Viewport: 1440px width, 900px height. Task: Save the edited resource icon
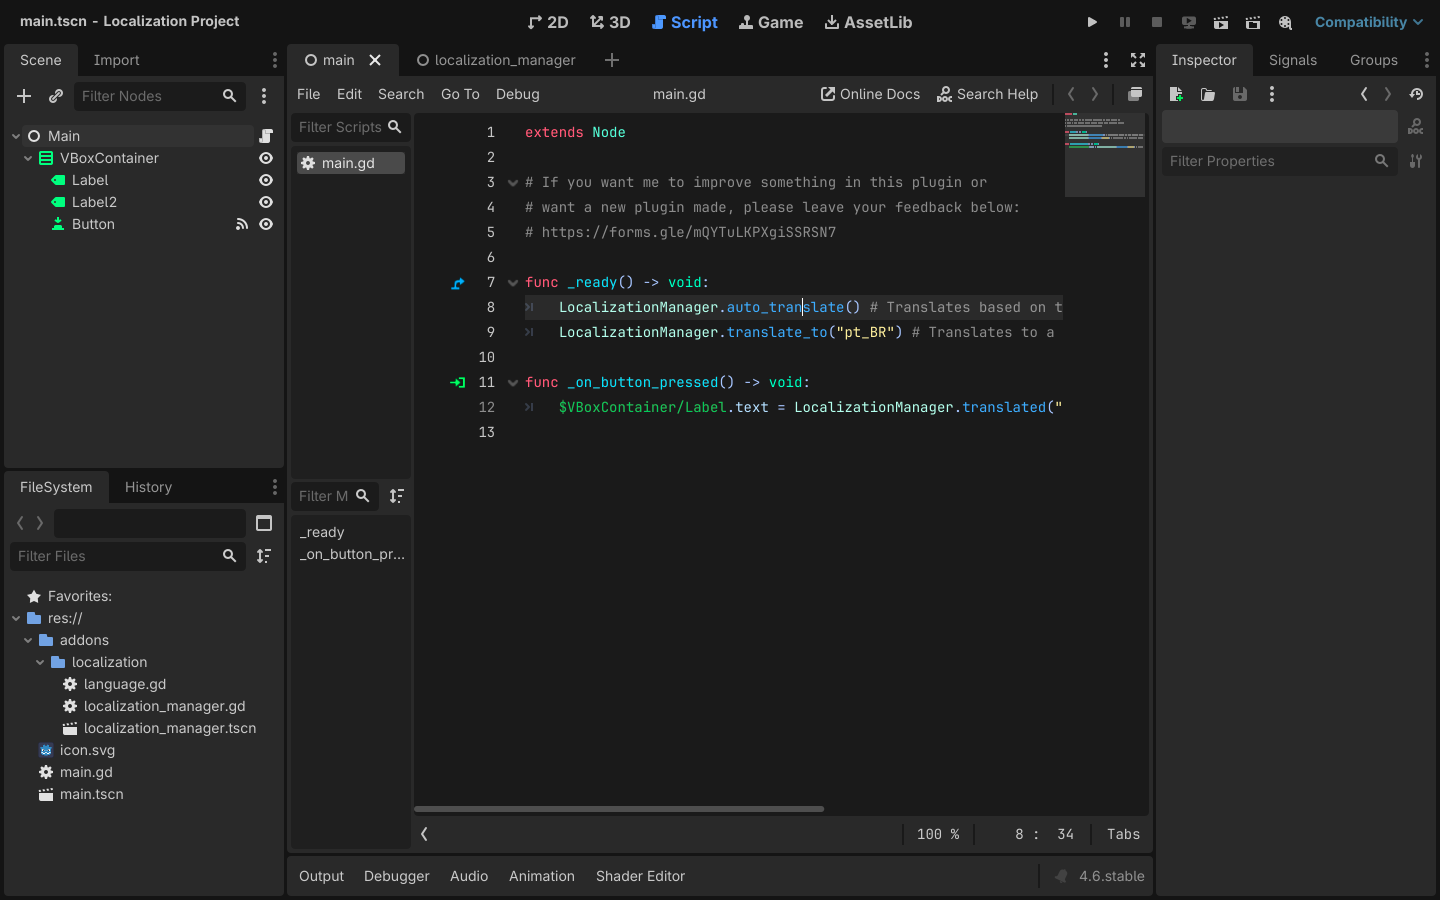(1240, 94)
